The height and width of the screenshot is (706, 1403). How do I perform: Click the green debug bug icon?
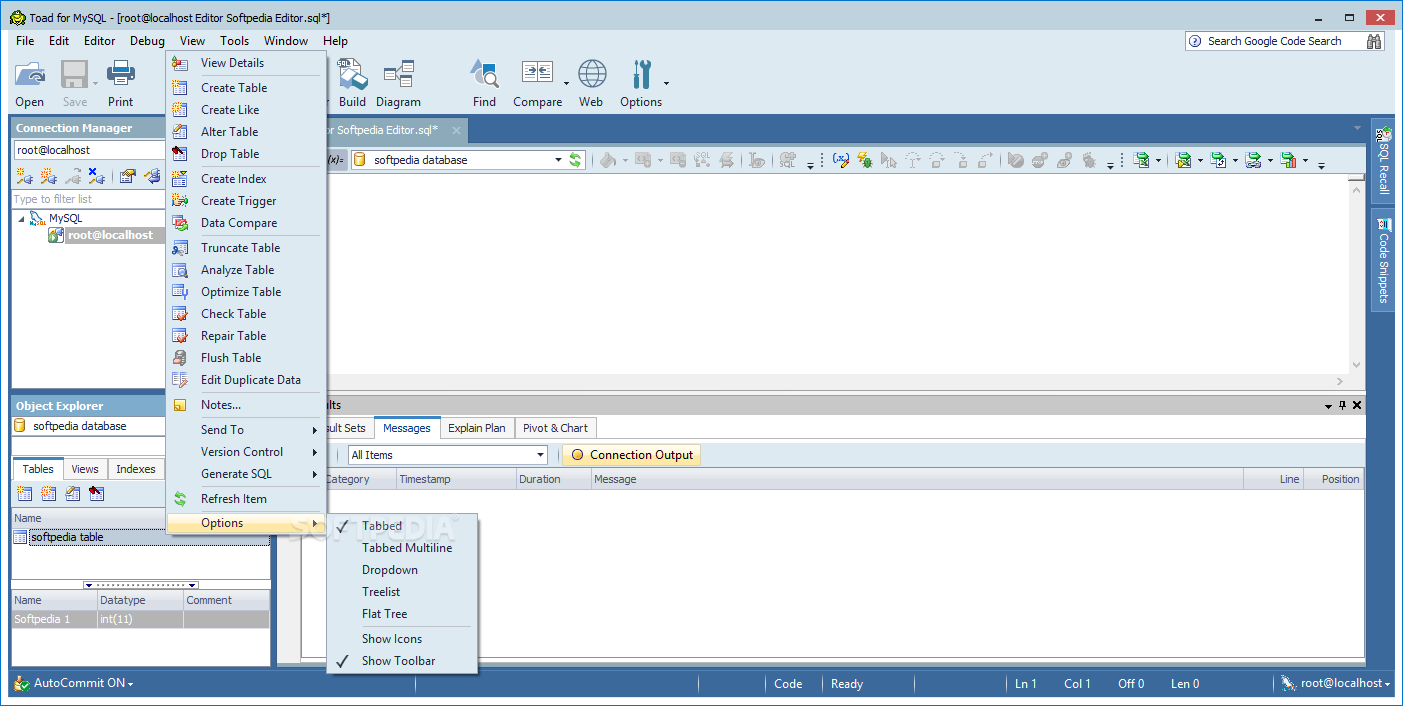tap(865, 160)
